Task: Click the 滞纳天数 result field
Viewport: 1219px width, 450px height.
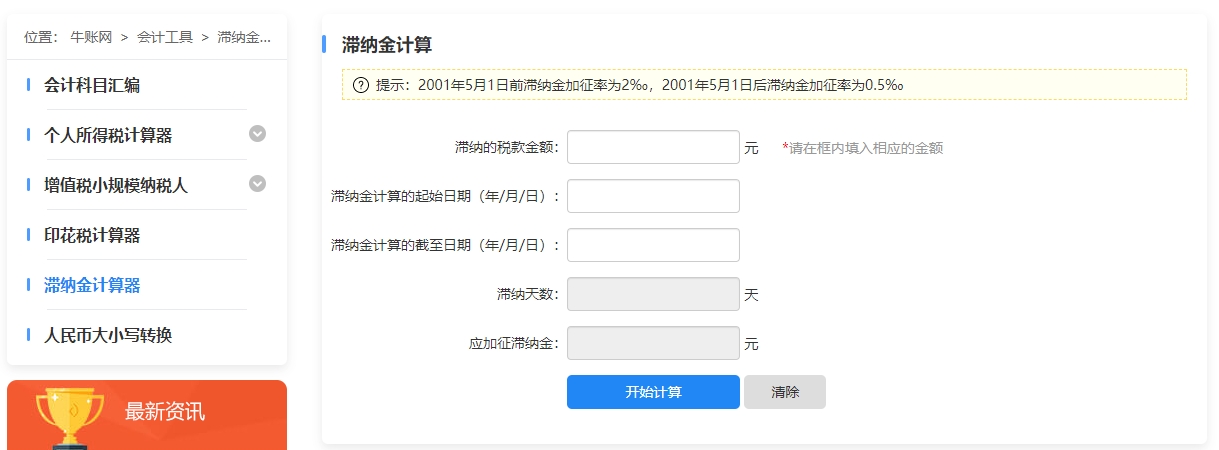Action: tap(653, 294)
